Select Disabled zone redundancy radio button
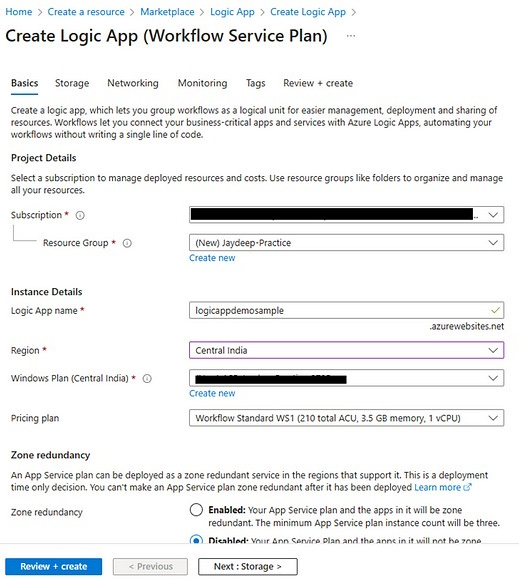519x579 pixels. tap(196, 539)
